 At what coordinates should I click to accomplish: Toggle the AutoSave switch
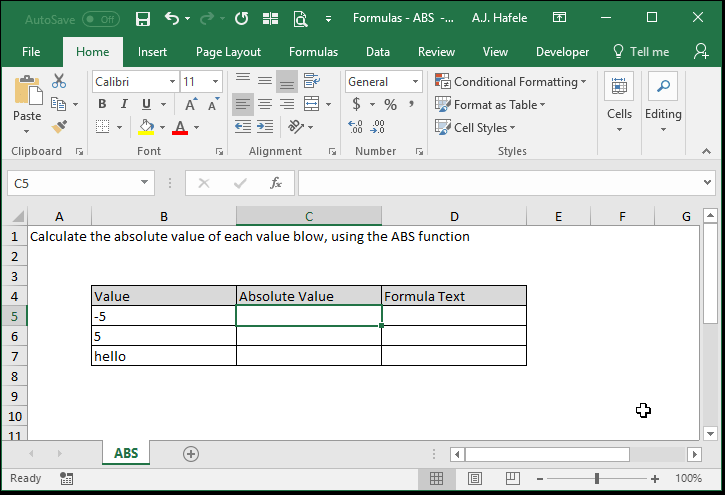pyautogui.click(x=101, y=19)
